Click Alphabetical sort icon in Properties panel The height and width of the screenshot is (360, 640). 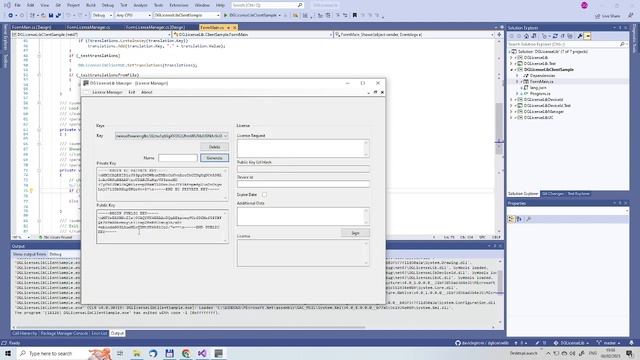coord(519,219)
